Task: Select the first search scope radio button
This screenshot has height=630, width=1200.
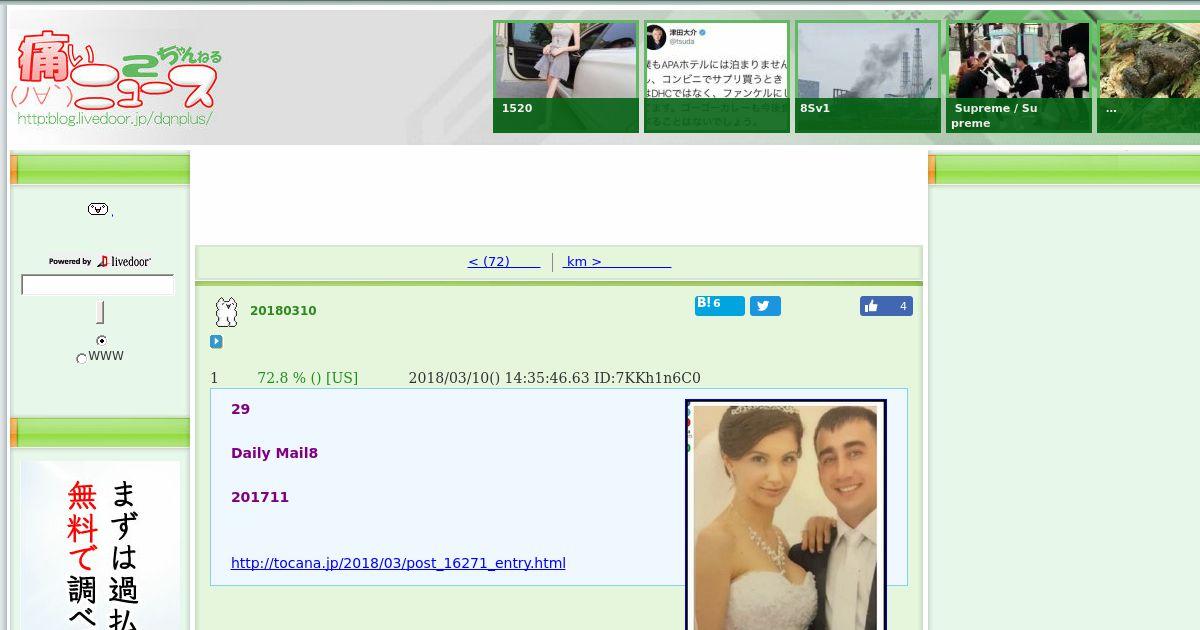Action: pyautogui.click(x=101, y=341)
